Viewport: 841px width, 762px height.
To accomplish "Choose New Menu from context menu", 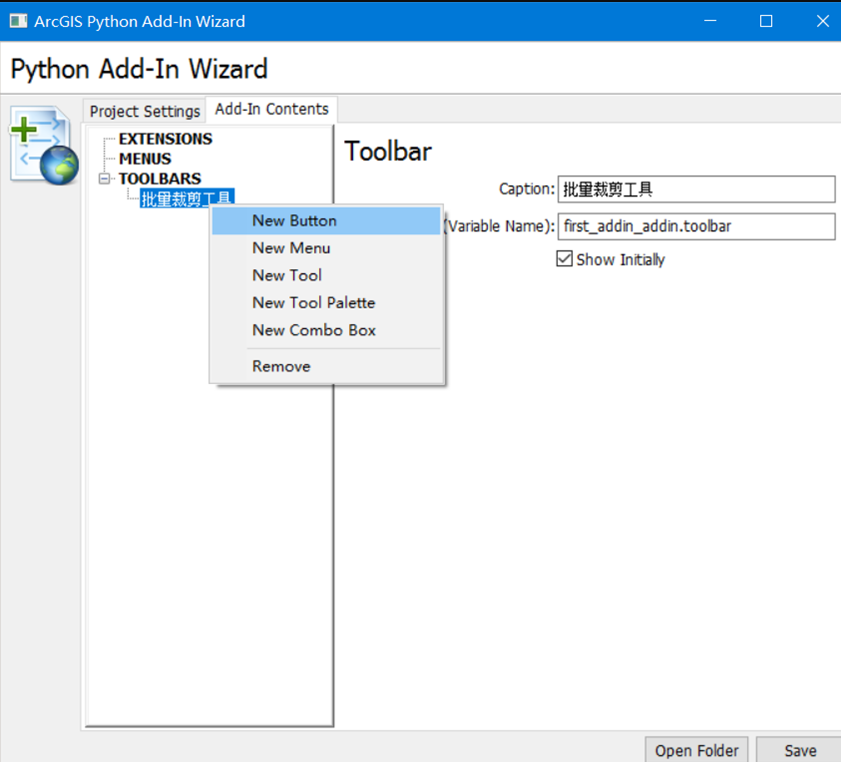I will [326, 248].
